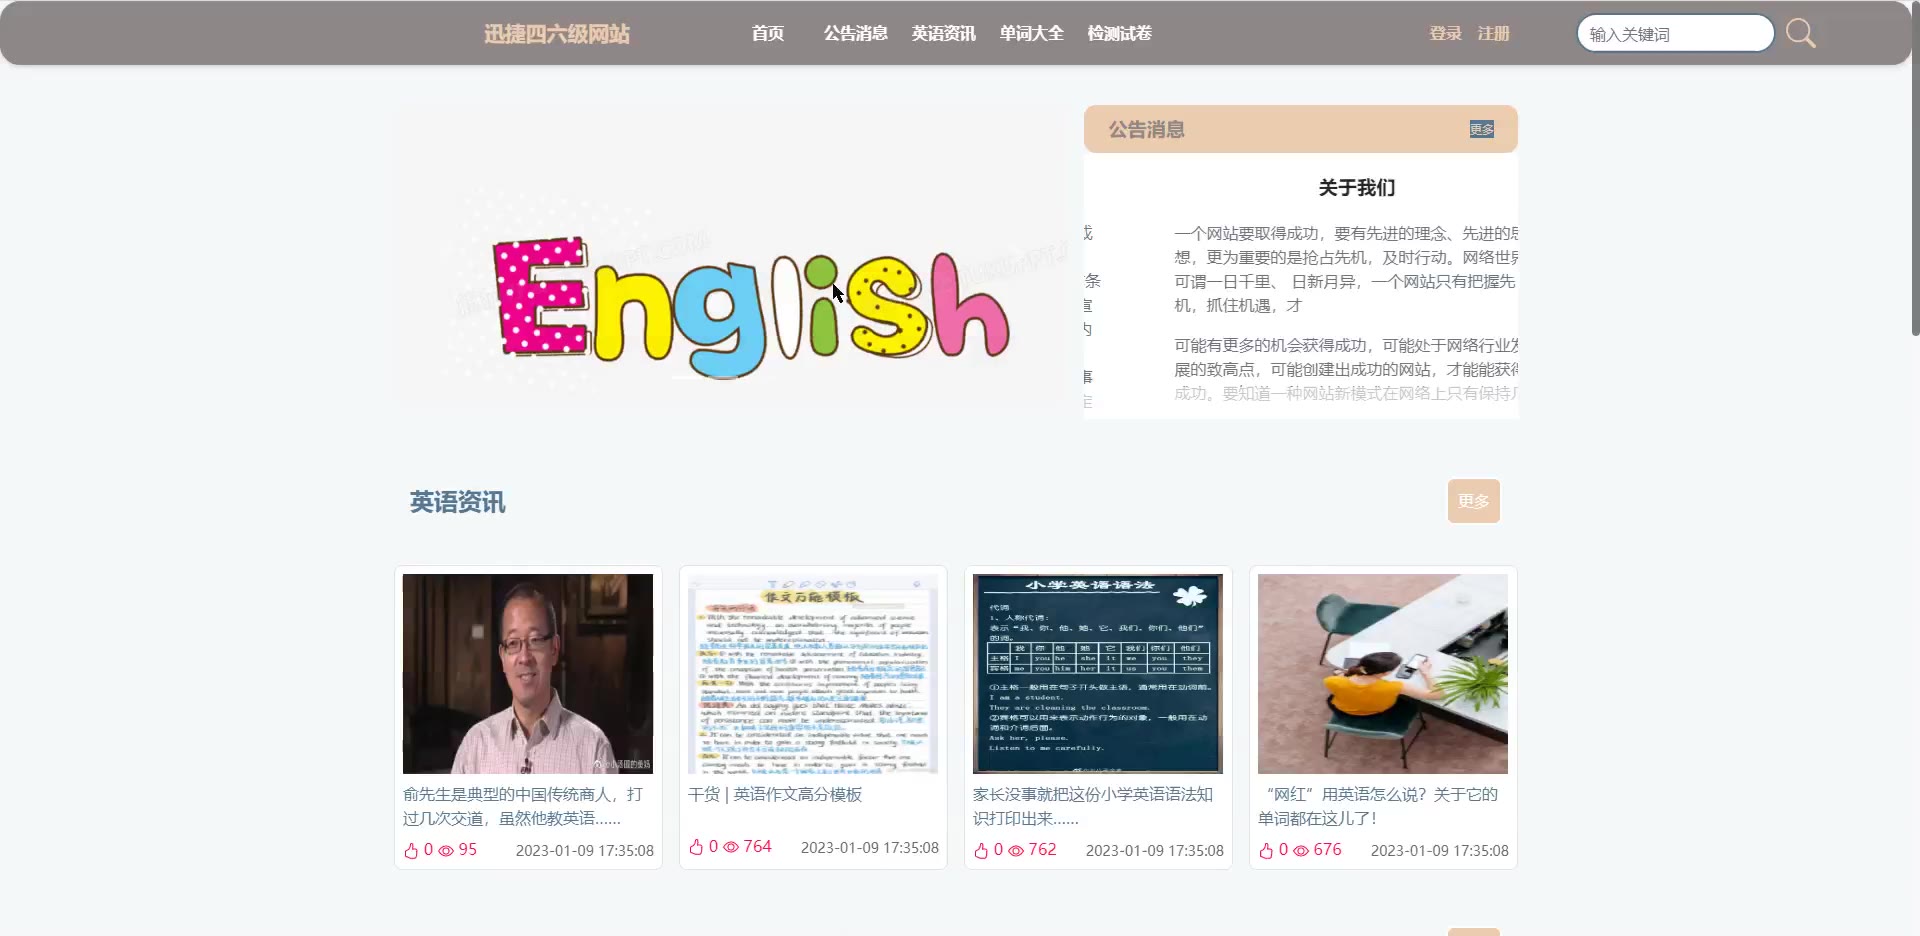The image size is (1920, 936).
Task: Click the search magnifier icon
Action: (x=1800, y=33)
